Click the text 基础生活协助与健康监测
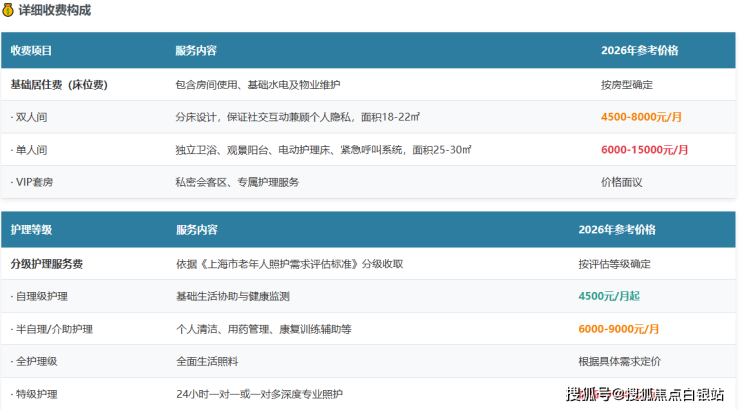This screenshot has height=410, width=740. point(233,296)
